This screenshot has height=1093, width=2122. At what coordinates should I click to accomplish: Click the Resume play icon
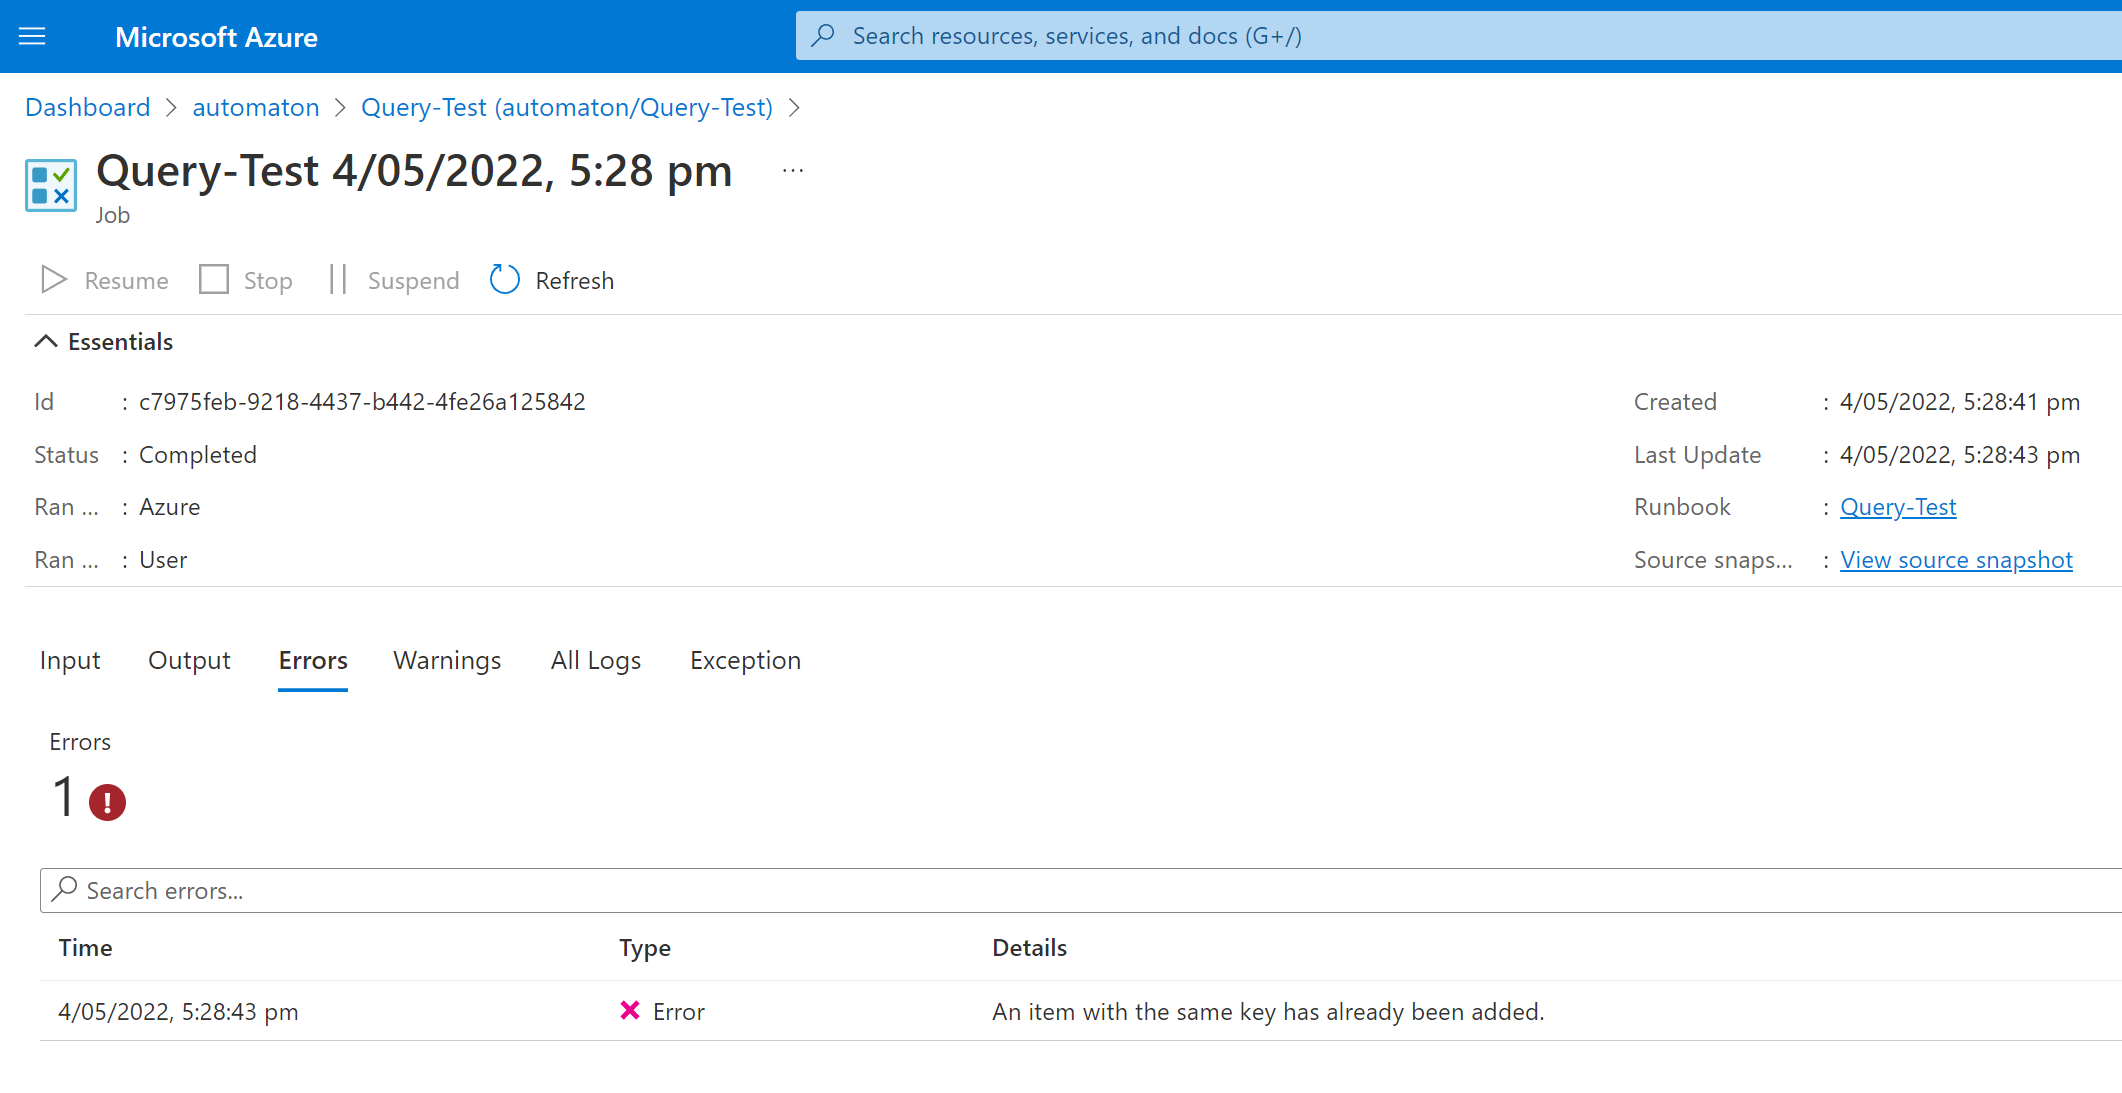(x=54, y=280)
